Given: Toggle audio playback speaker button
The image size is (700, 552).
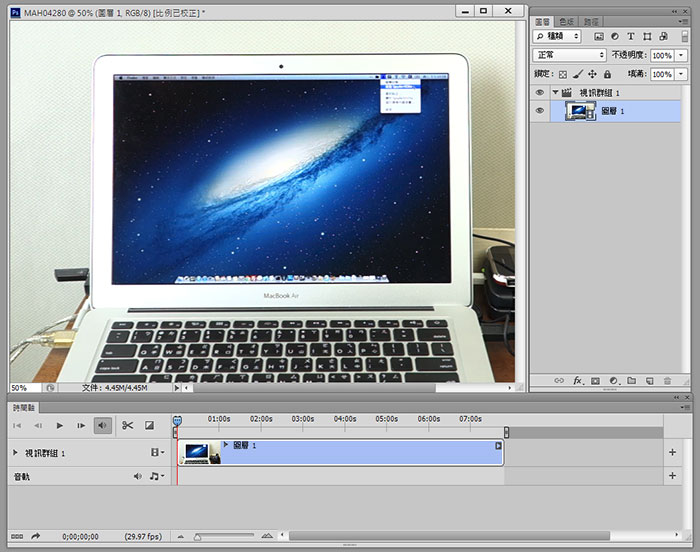Looking at the screenshot, I should [102, 426].
